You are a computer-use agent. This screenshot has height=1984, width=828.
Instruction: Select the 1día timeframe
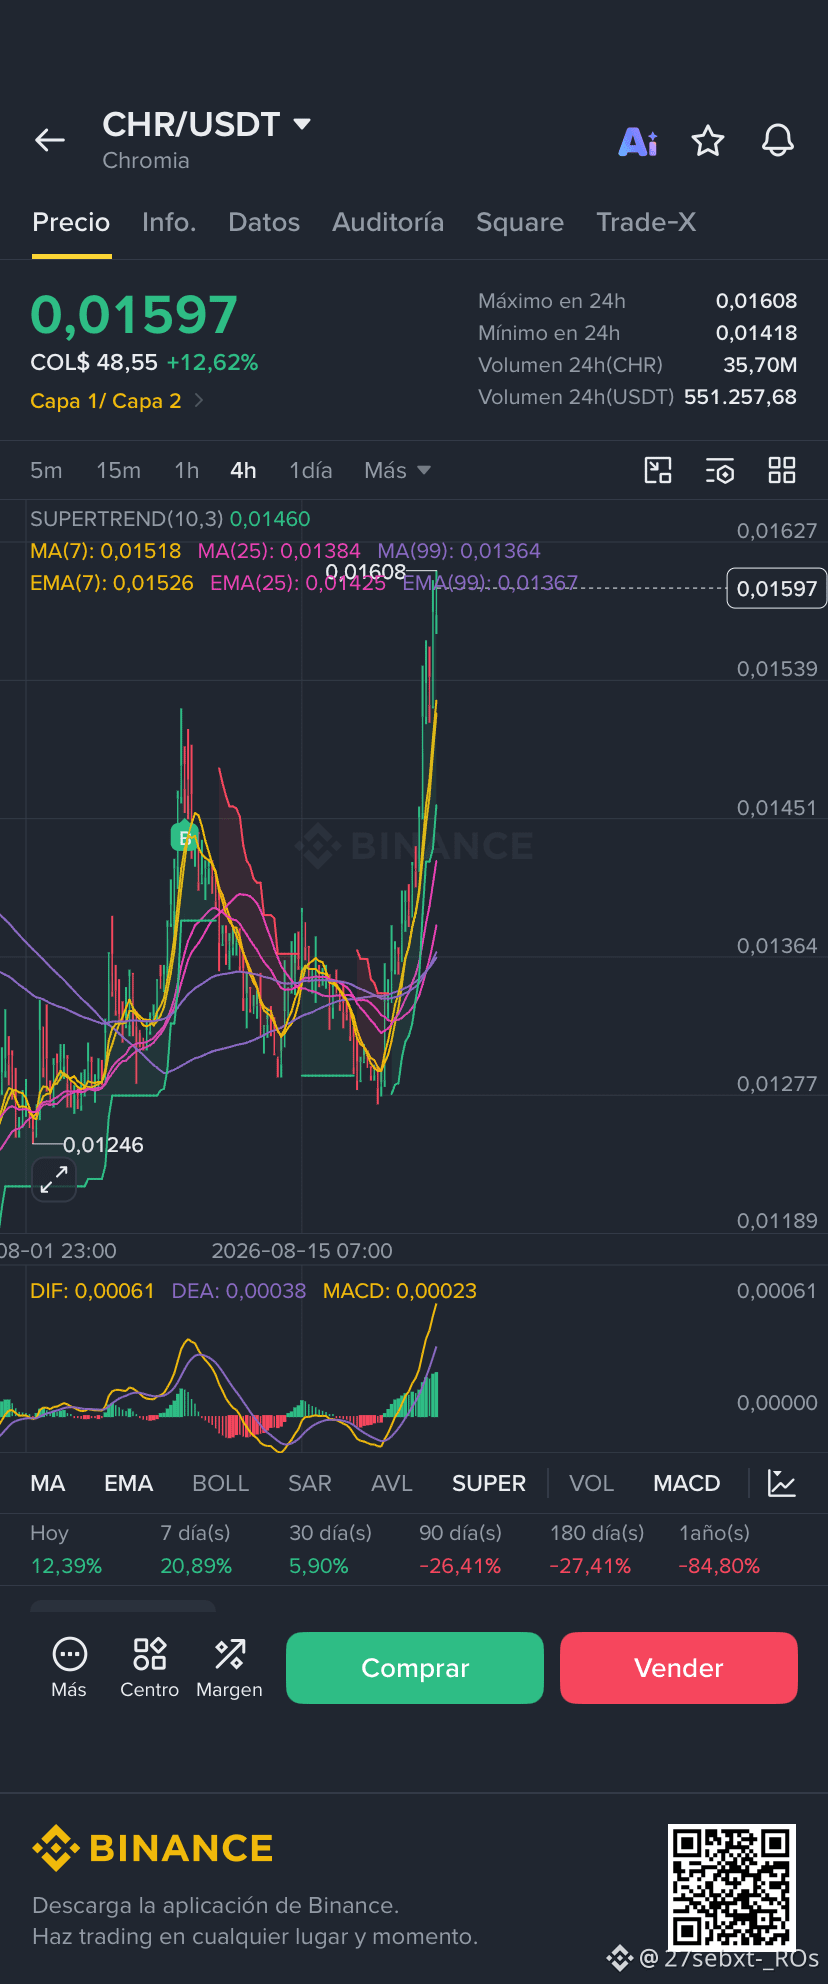(311, 470)
